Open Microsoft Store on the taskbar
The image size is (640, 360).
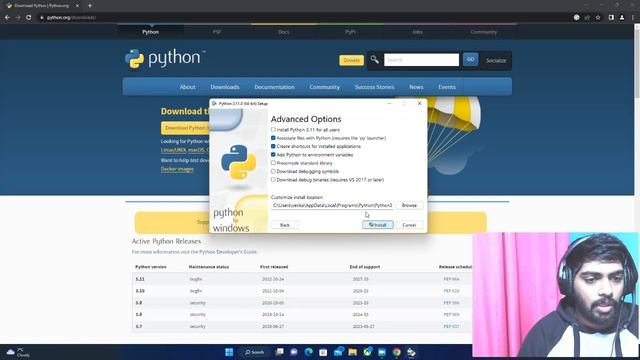pyautogui.click(x=323, y=352)
